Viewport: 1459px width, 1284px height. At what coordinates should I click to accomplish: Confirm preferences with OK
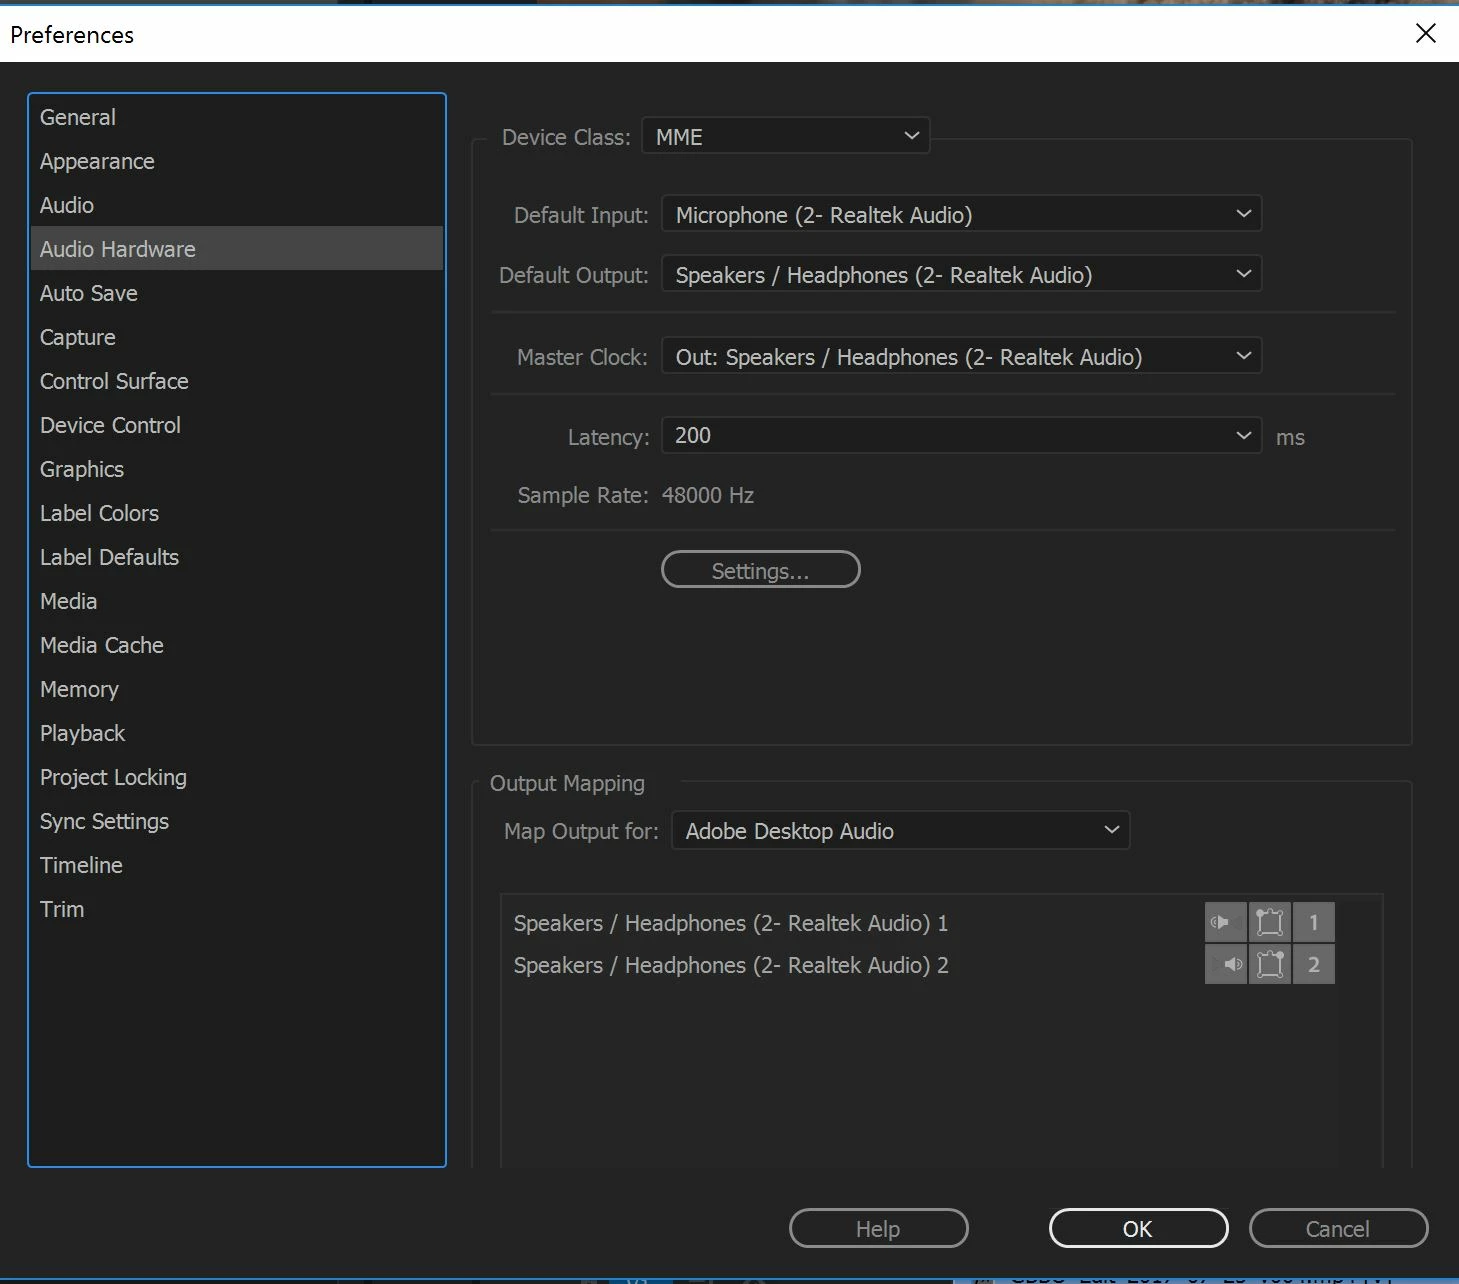[1138, 1228]
